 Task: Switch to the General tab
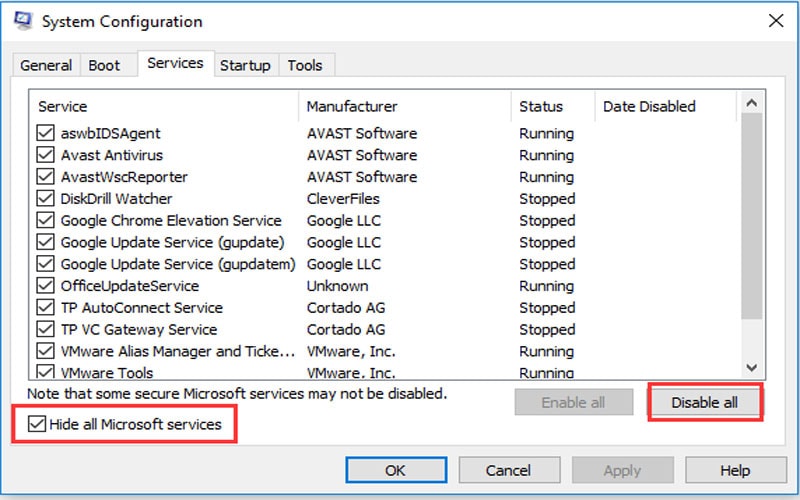[x=46, y=65]
